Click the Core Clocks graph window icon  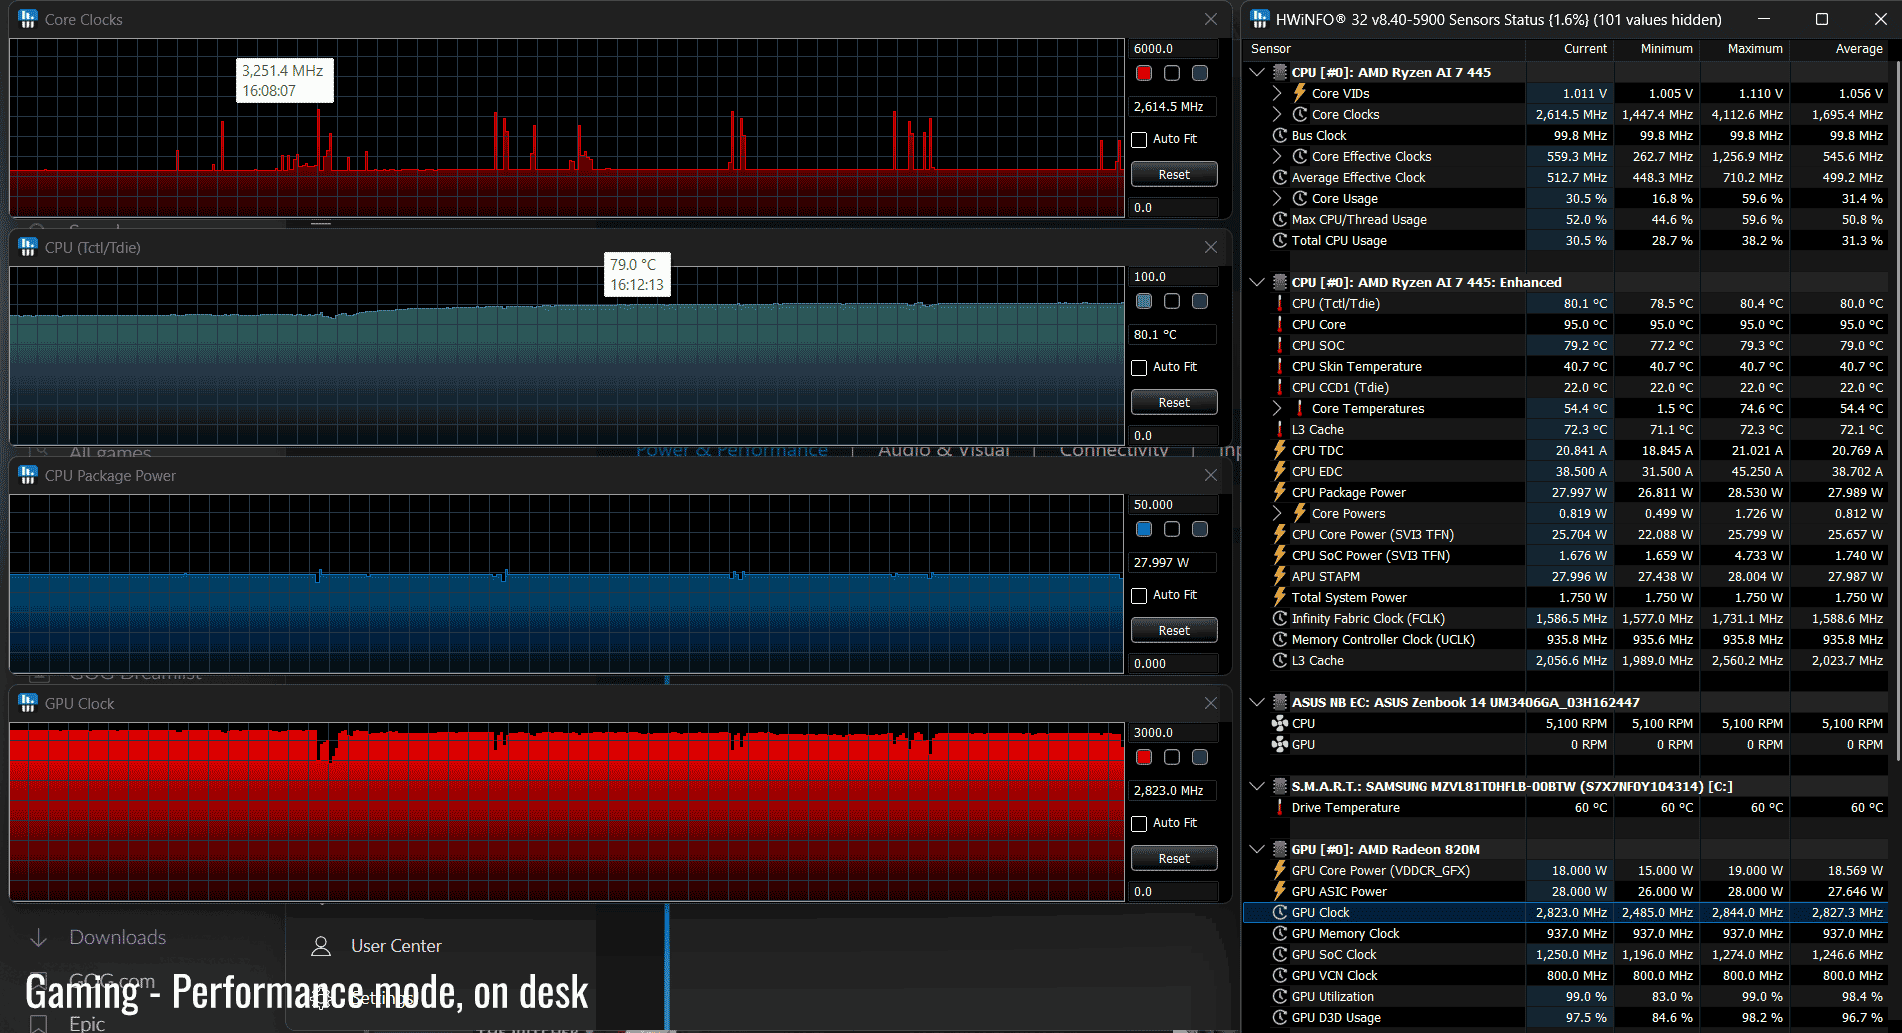click(x=28, y=19)
